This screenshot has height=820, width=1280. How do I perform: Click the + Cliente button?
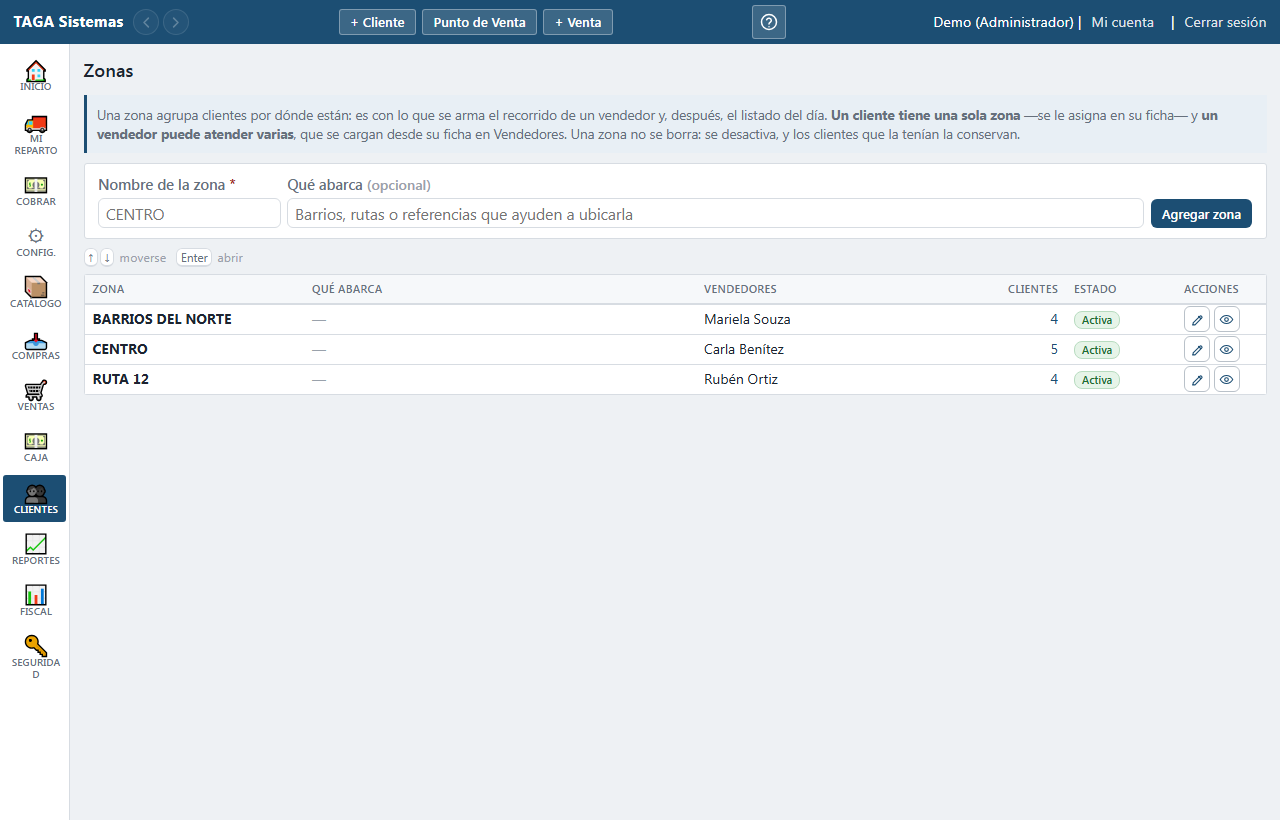click(x=377, y=22)
